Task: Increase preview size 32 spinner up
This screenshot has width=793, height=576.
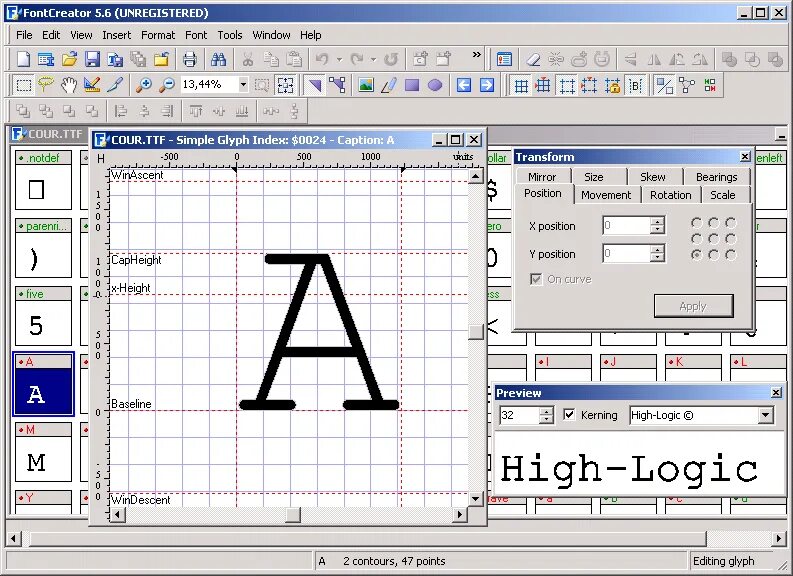Action: [546, 411]
